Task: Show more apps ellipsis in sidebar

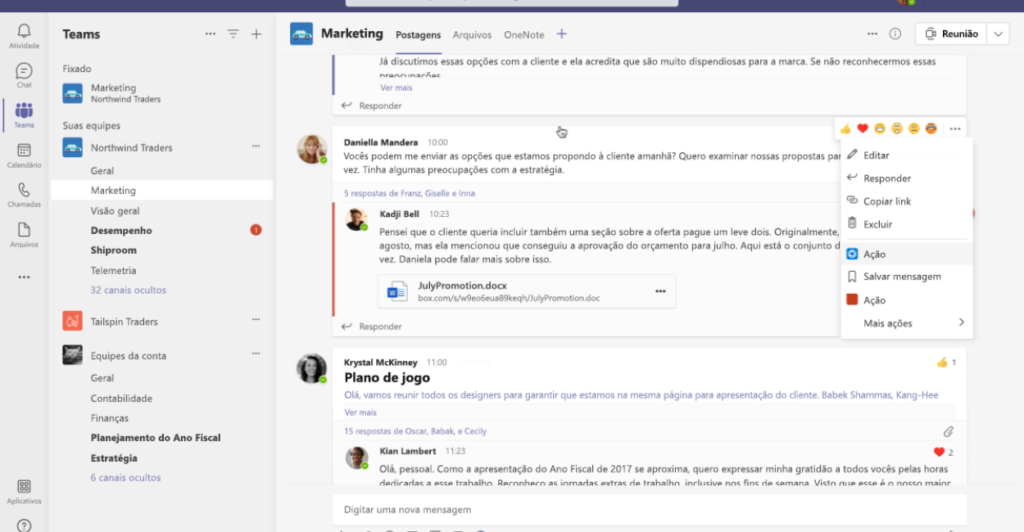Action: pos(24,277)
